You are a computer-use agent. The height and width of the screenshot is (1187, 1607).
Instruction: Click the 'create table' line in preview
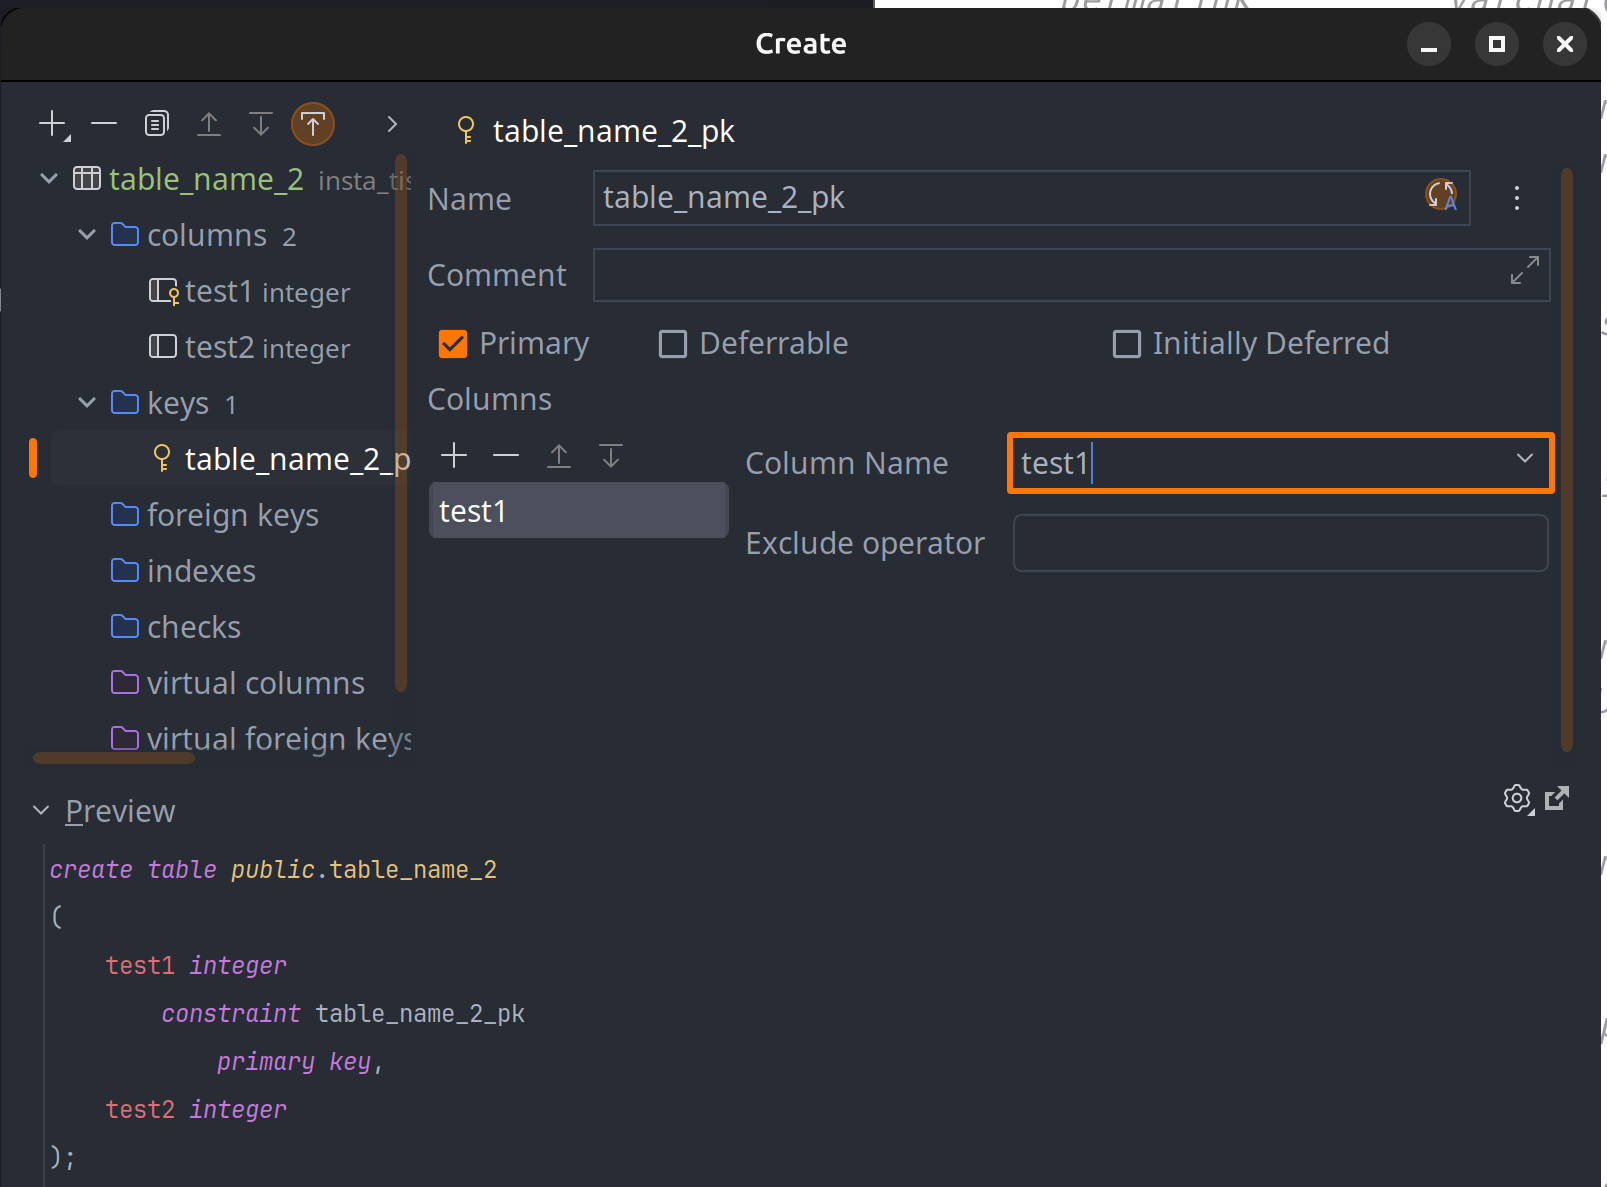coord(273,870)
